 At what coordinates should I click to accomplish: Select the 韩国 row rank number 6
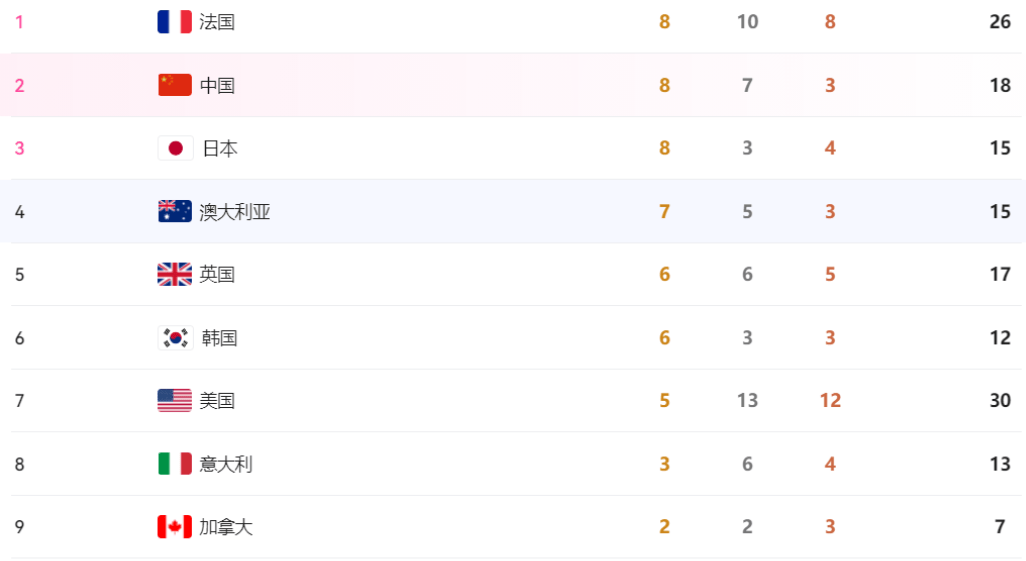click(20, 338)
